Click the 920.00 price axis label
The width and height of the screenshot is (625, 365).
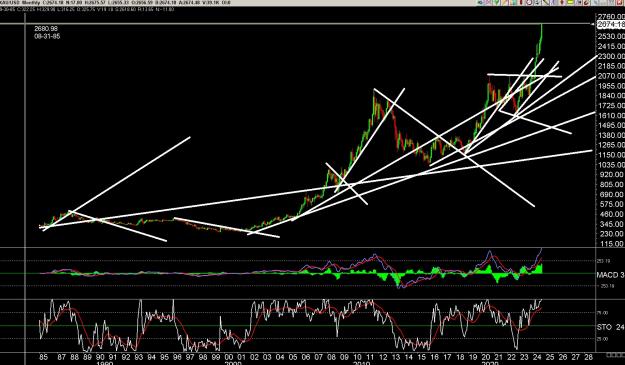[612, 175]
